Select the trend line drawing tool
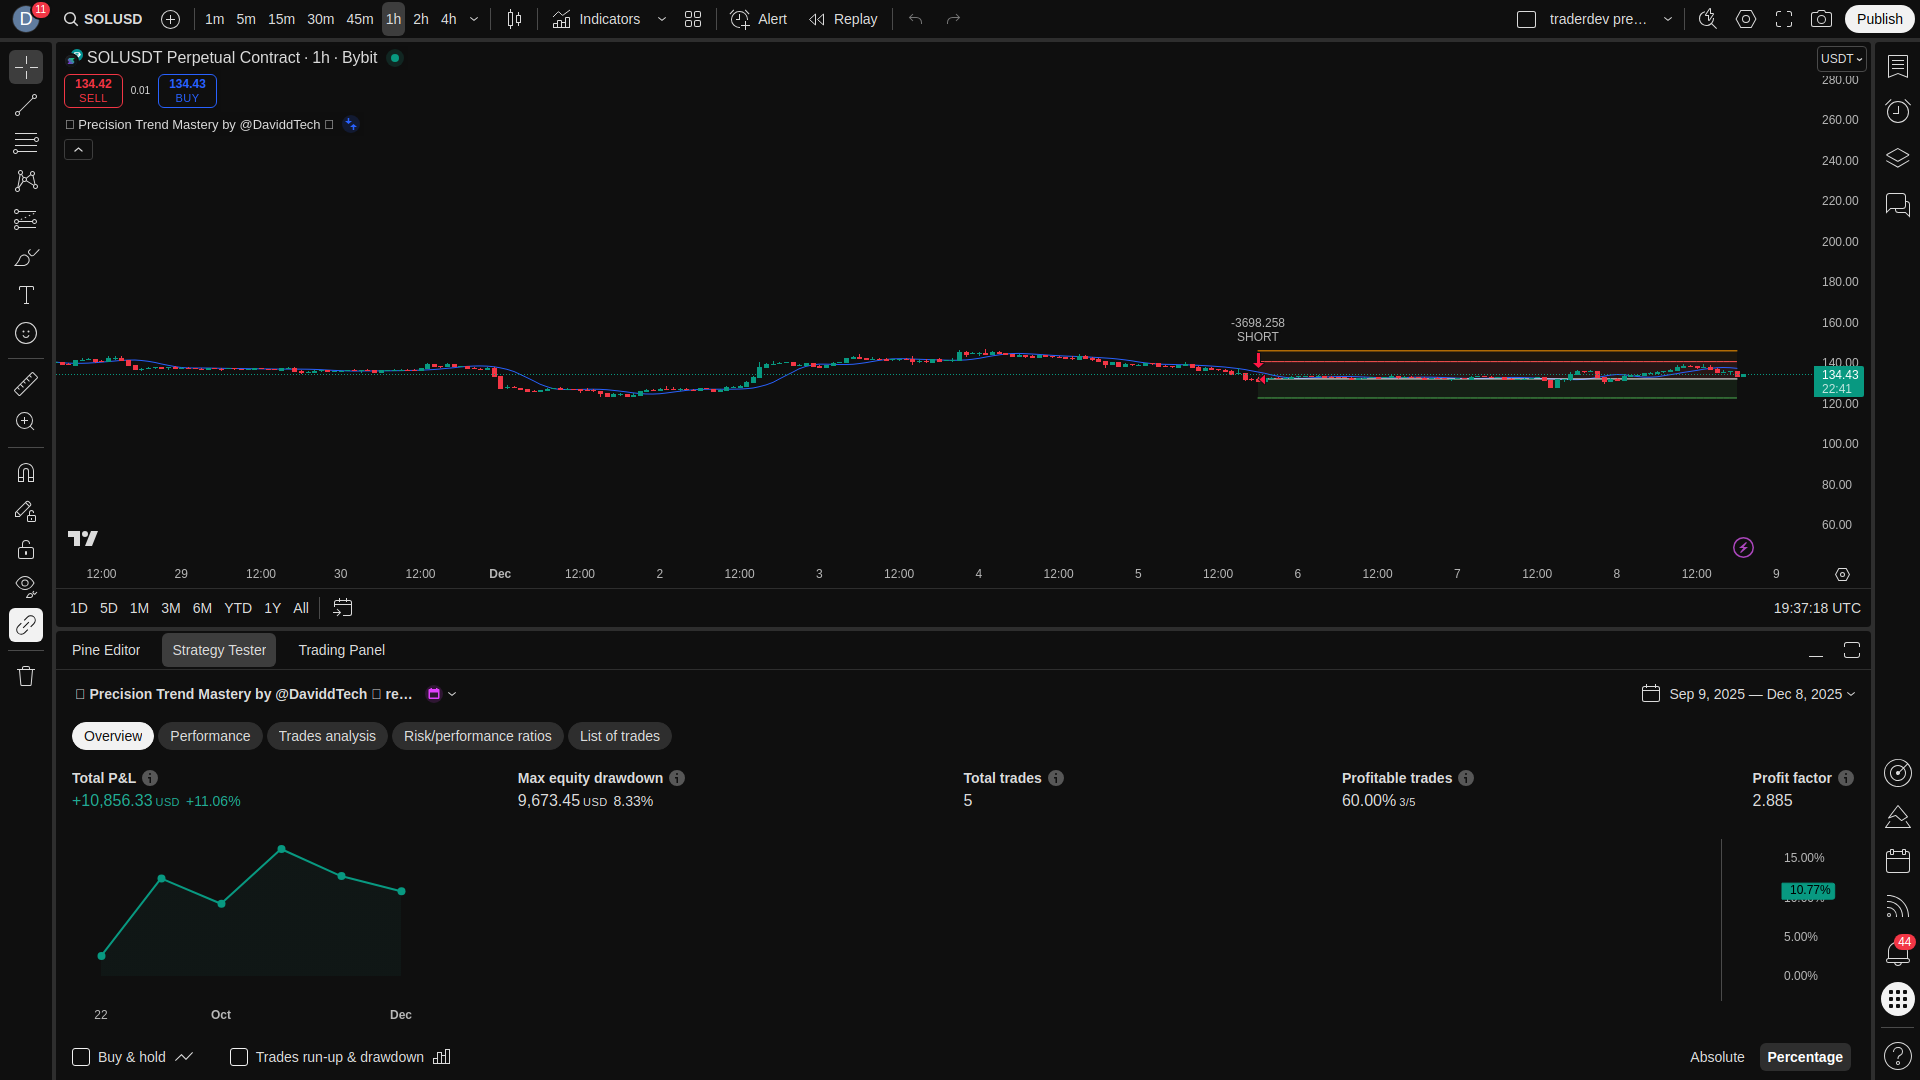 (26, 105)
